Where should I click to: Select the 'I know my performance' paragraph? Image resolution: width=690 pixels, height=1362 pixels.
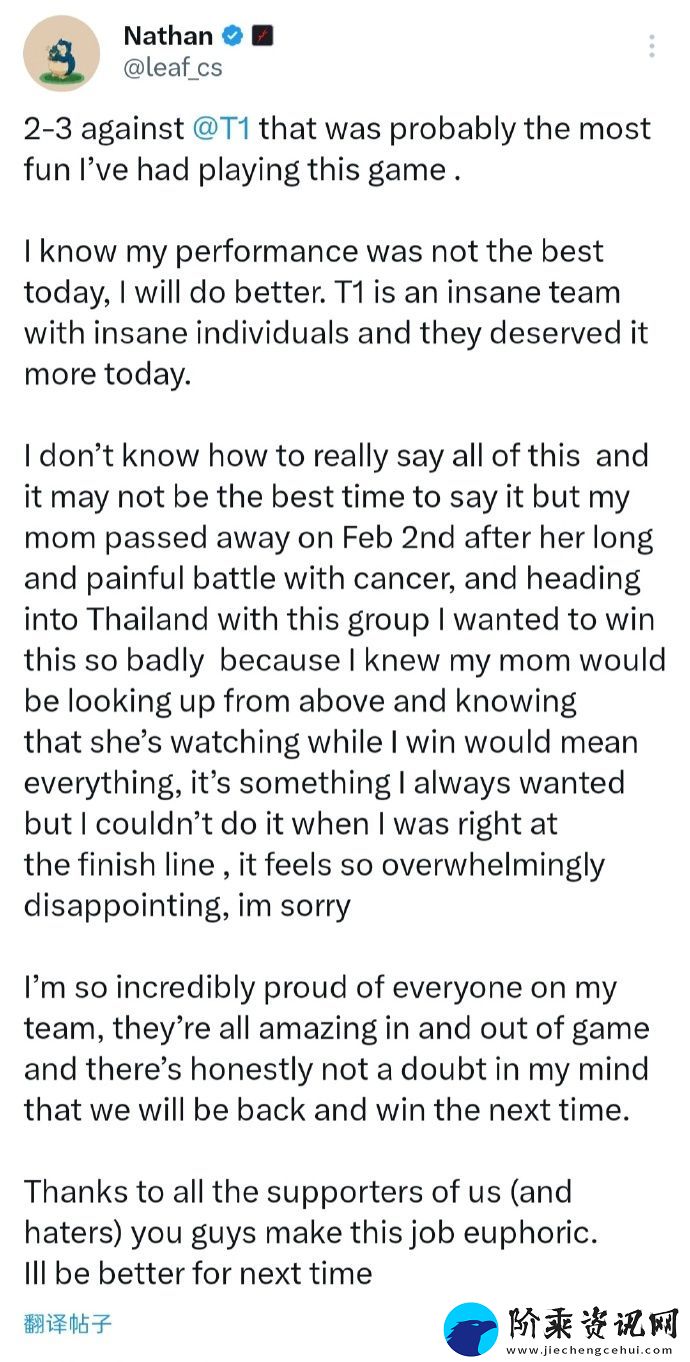335,312
